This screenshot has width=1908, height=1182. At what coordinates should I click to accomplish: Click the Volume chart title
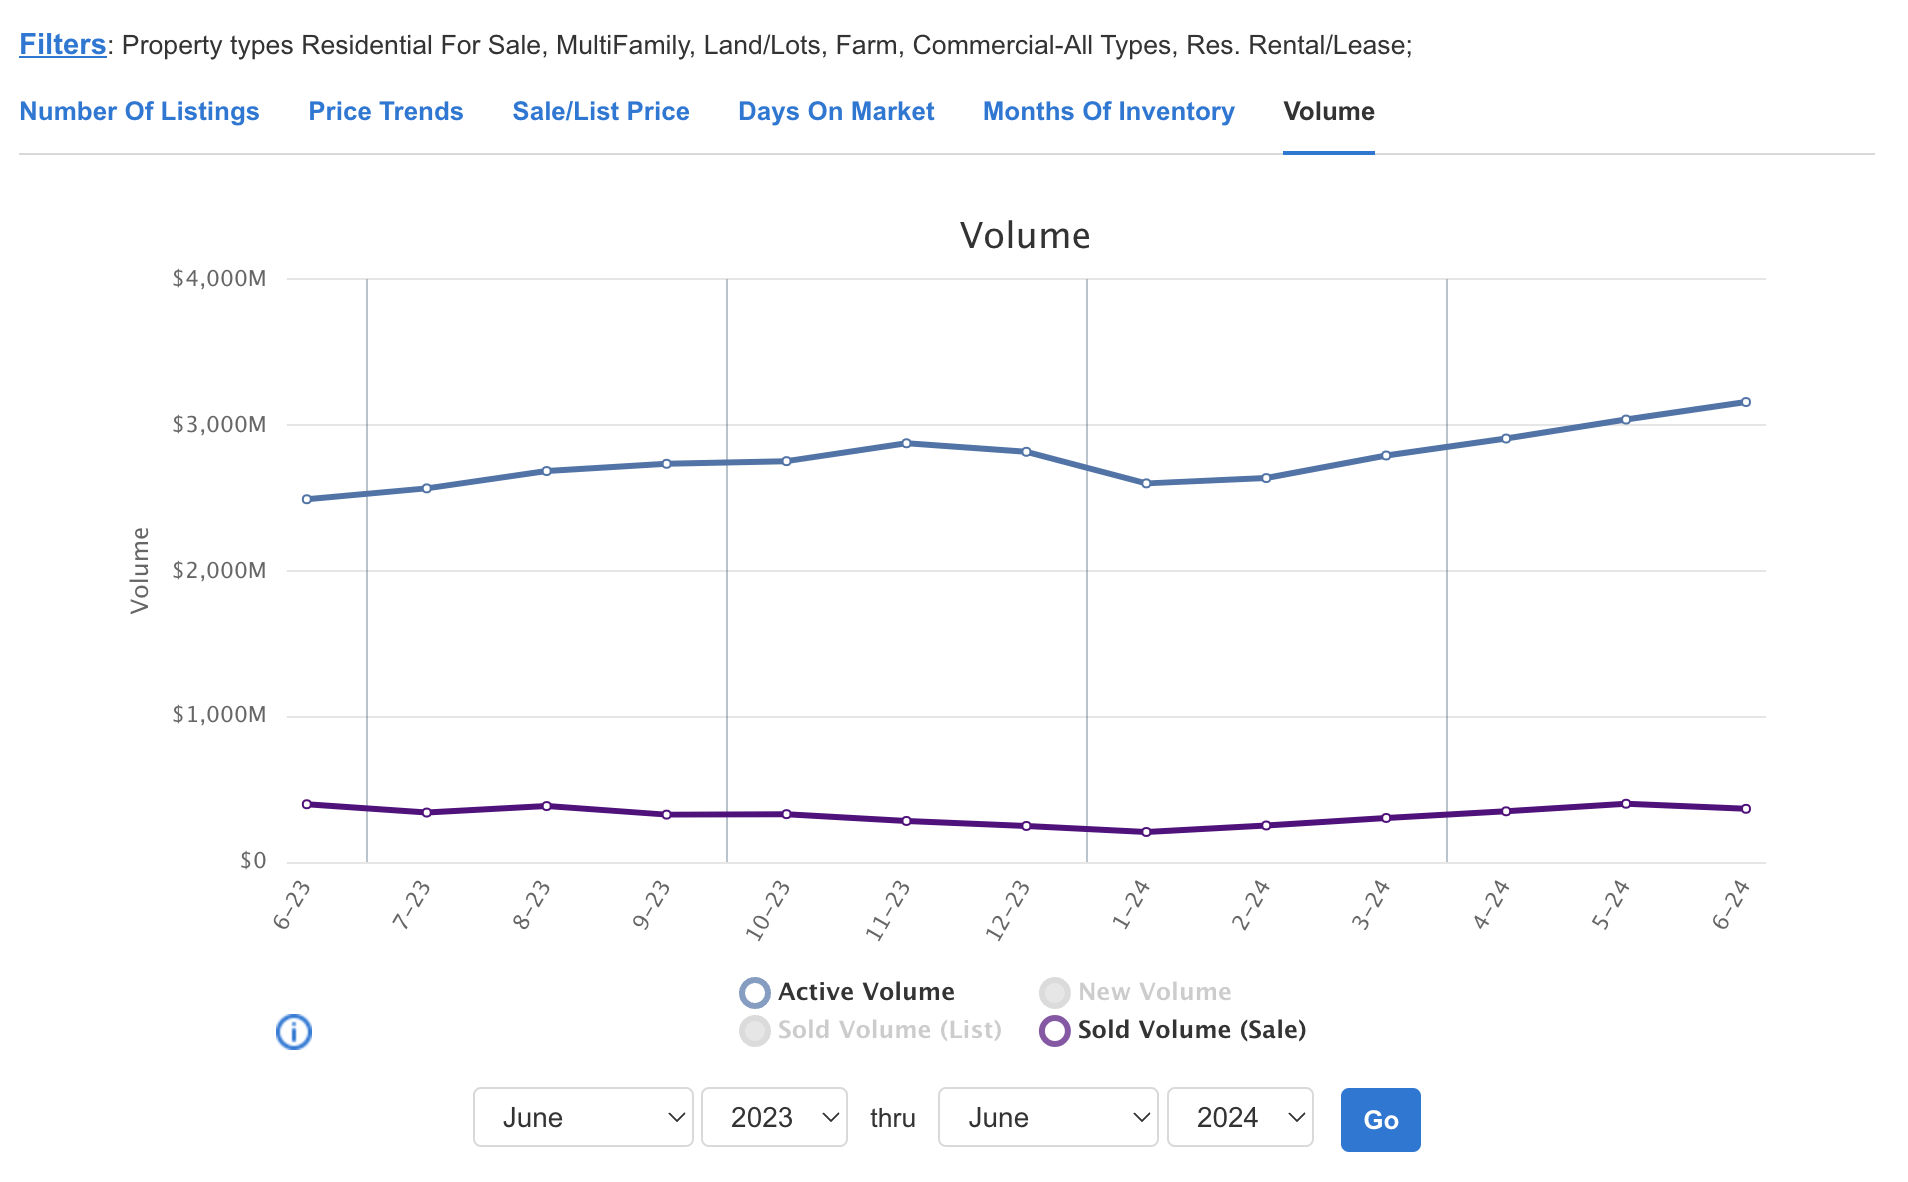[1025, 236]
